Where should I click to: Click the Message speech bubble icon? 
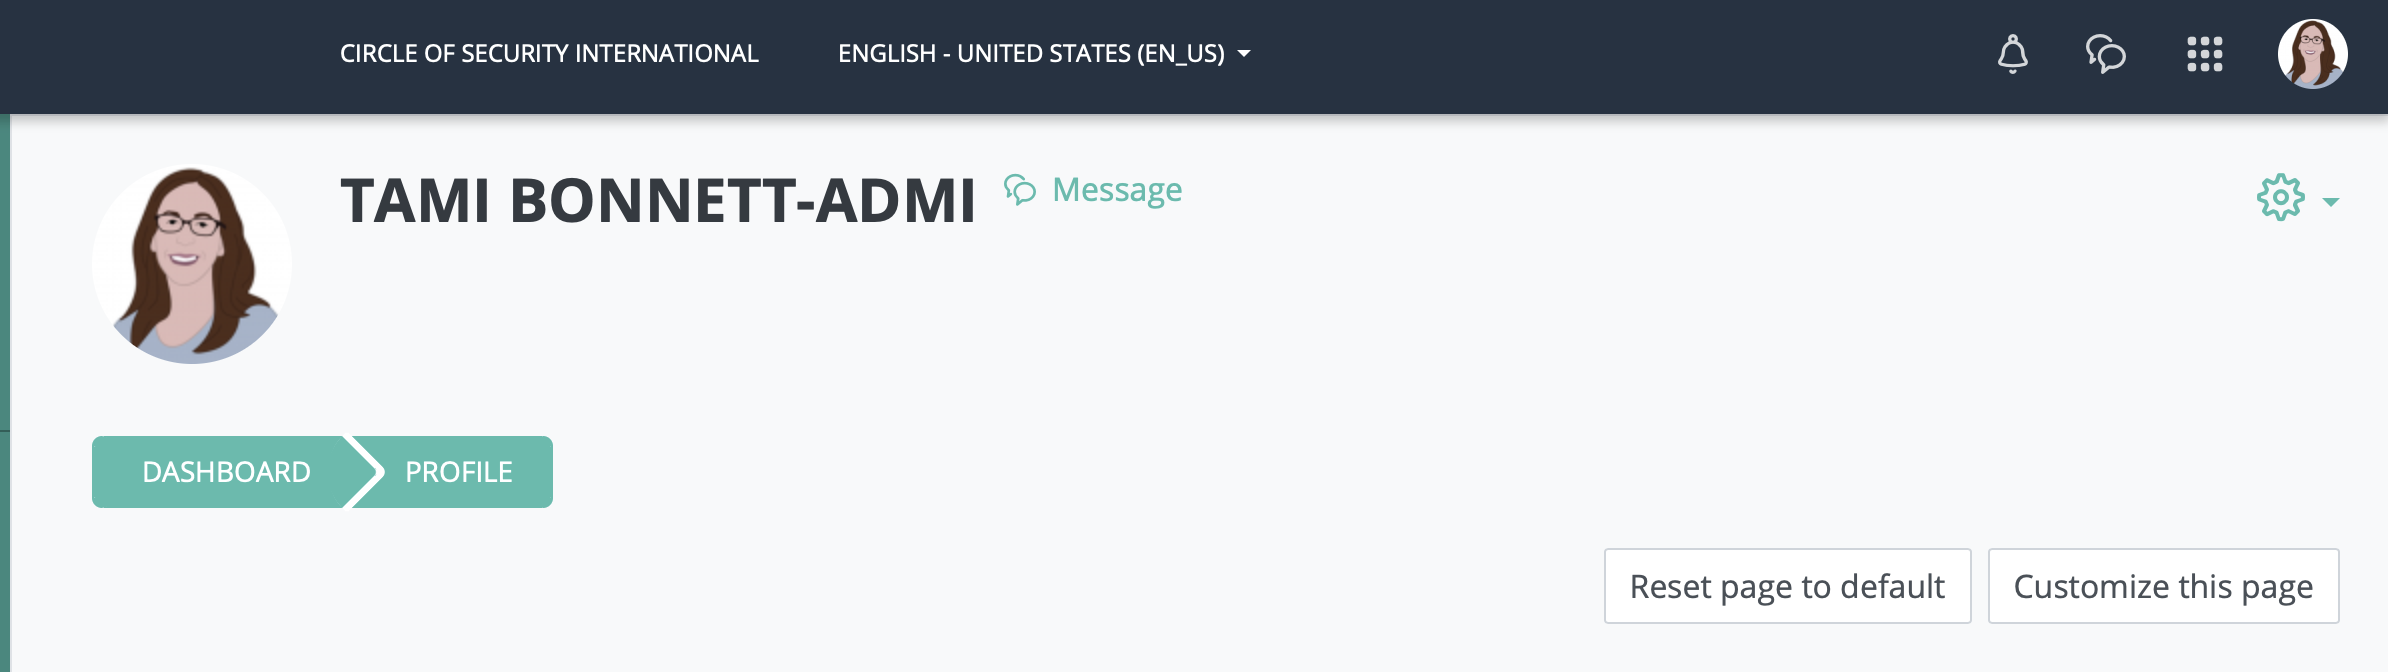tap(1021, 190)
